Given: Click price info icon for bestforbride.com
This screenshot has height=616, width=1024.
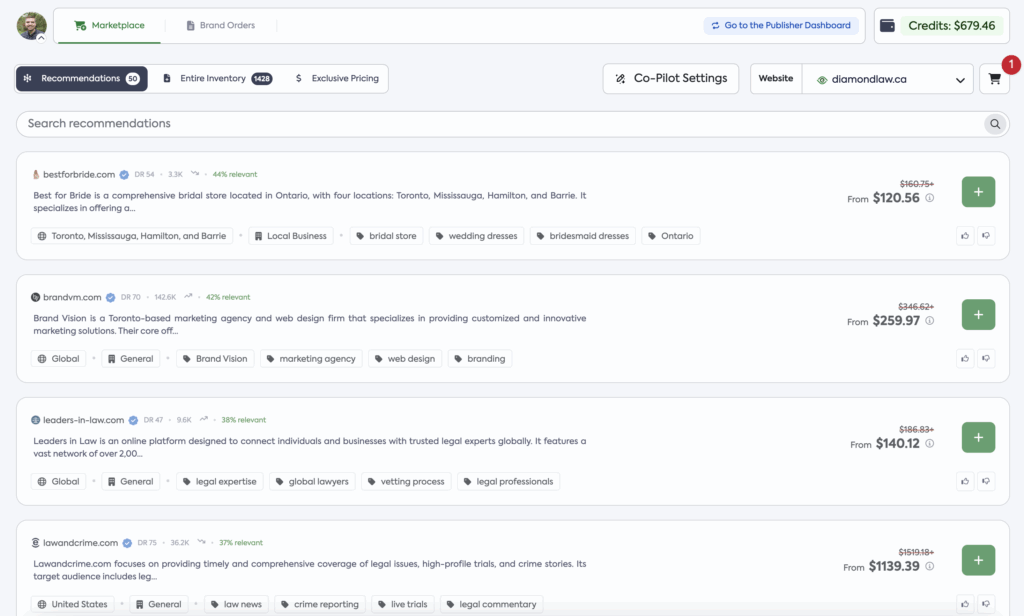Looking at the screenshot, I should [x=929, y=198].
